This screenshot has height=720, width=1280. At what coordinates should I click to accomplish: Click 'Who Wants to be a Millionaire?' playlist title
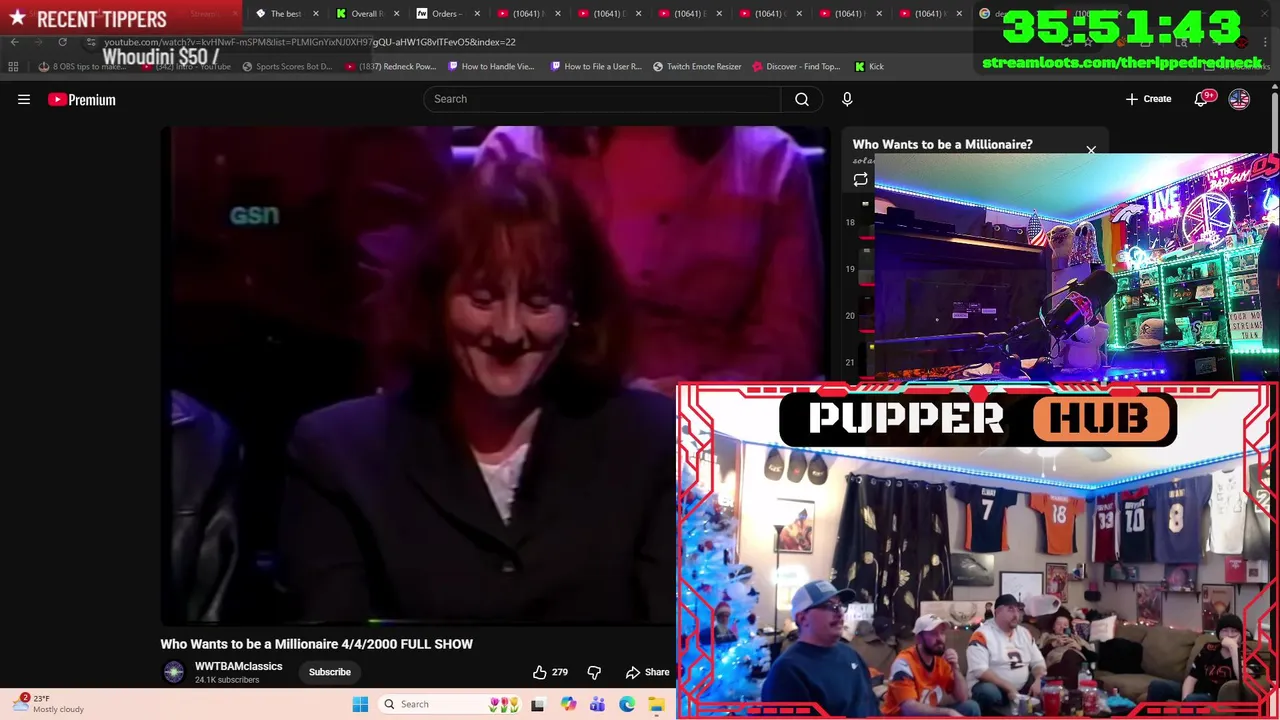942,144
